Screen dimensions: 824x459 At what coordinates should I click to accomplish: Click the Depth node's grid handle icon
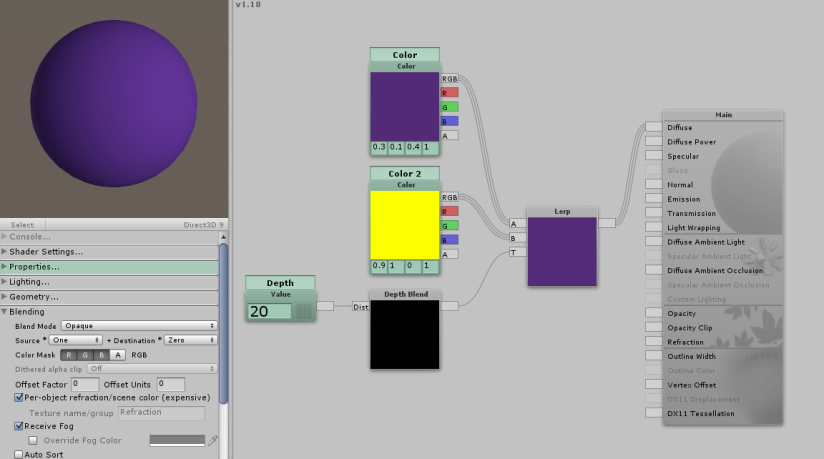[x=304, y=311]
